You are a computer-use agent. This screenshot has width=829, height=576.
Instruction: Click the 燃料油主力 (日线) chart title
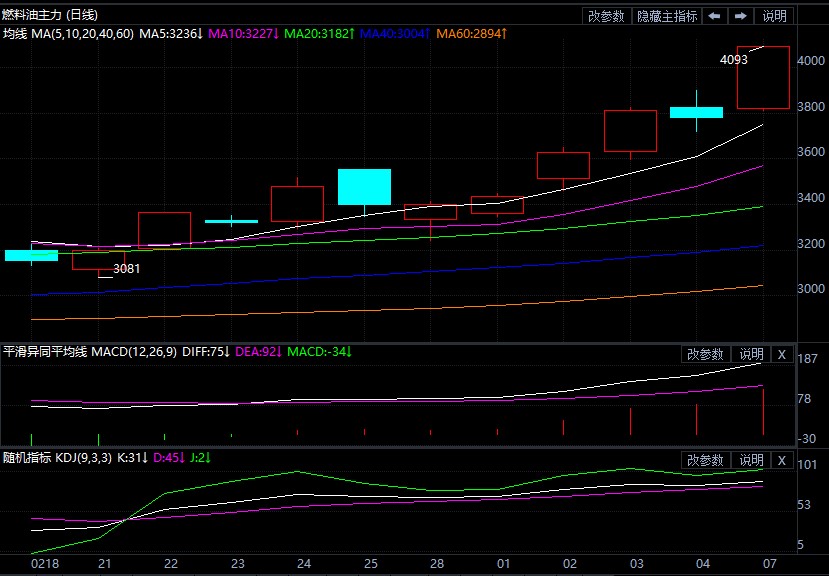coord(49,15)
